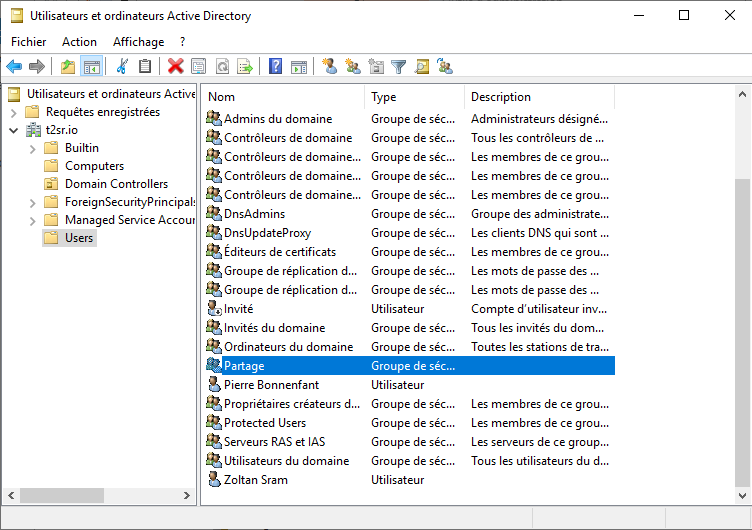Expand the Builtin container
This screenshot has height=530, width=752.
[x=32, y=149]
